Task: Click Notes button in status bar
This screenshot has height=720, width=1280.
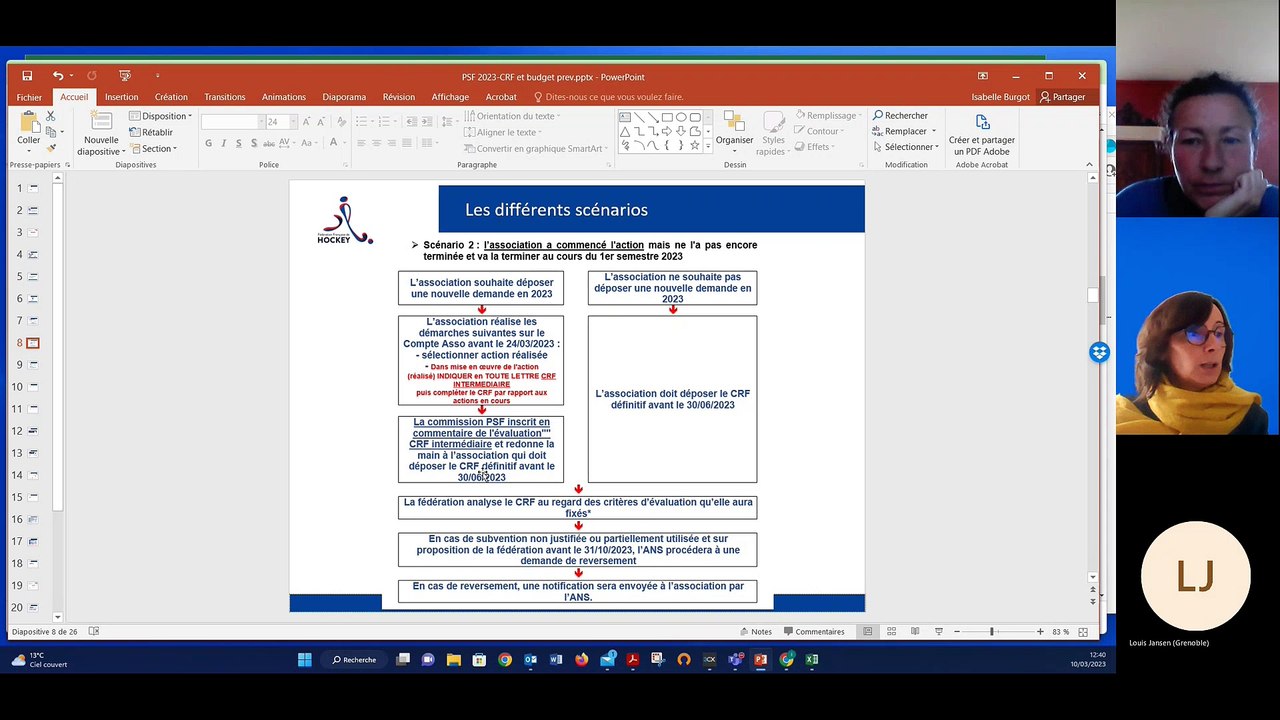Action: (756, 632)
